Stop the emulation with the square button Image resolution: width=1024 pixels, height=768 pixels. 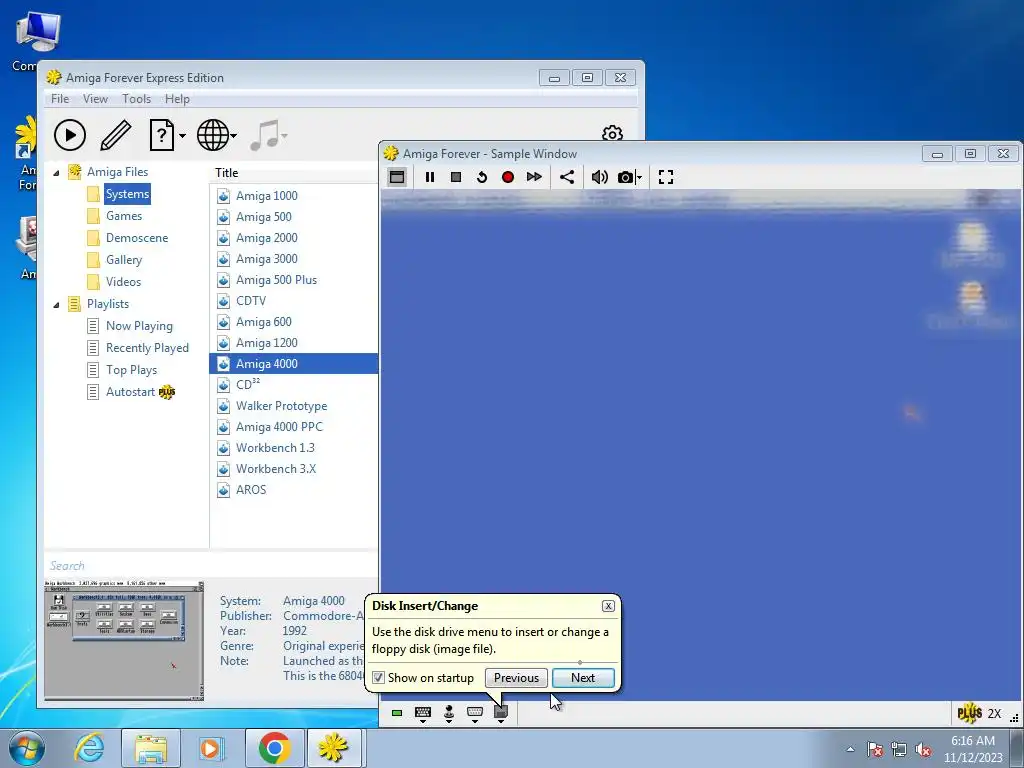[x=456, y=177]
